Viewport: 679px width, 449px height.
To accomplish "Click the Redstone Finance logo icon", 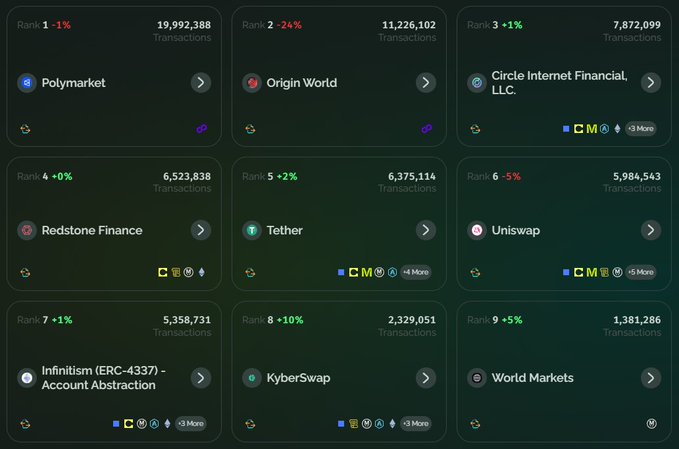I will pos(27,230).
